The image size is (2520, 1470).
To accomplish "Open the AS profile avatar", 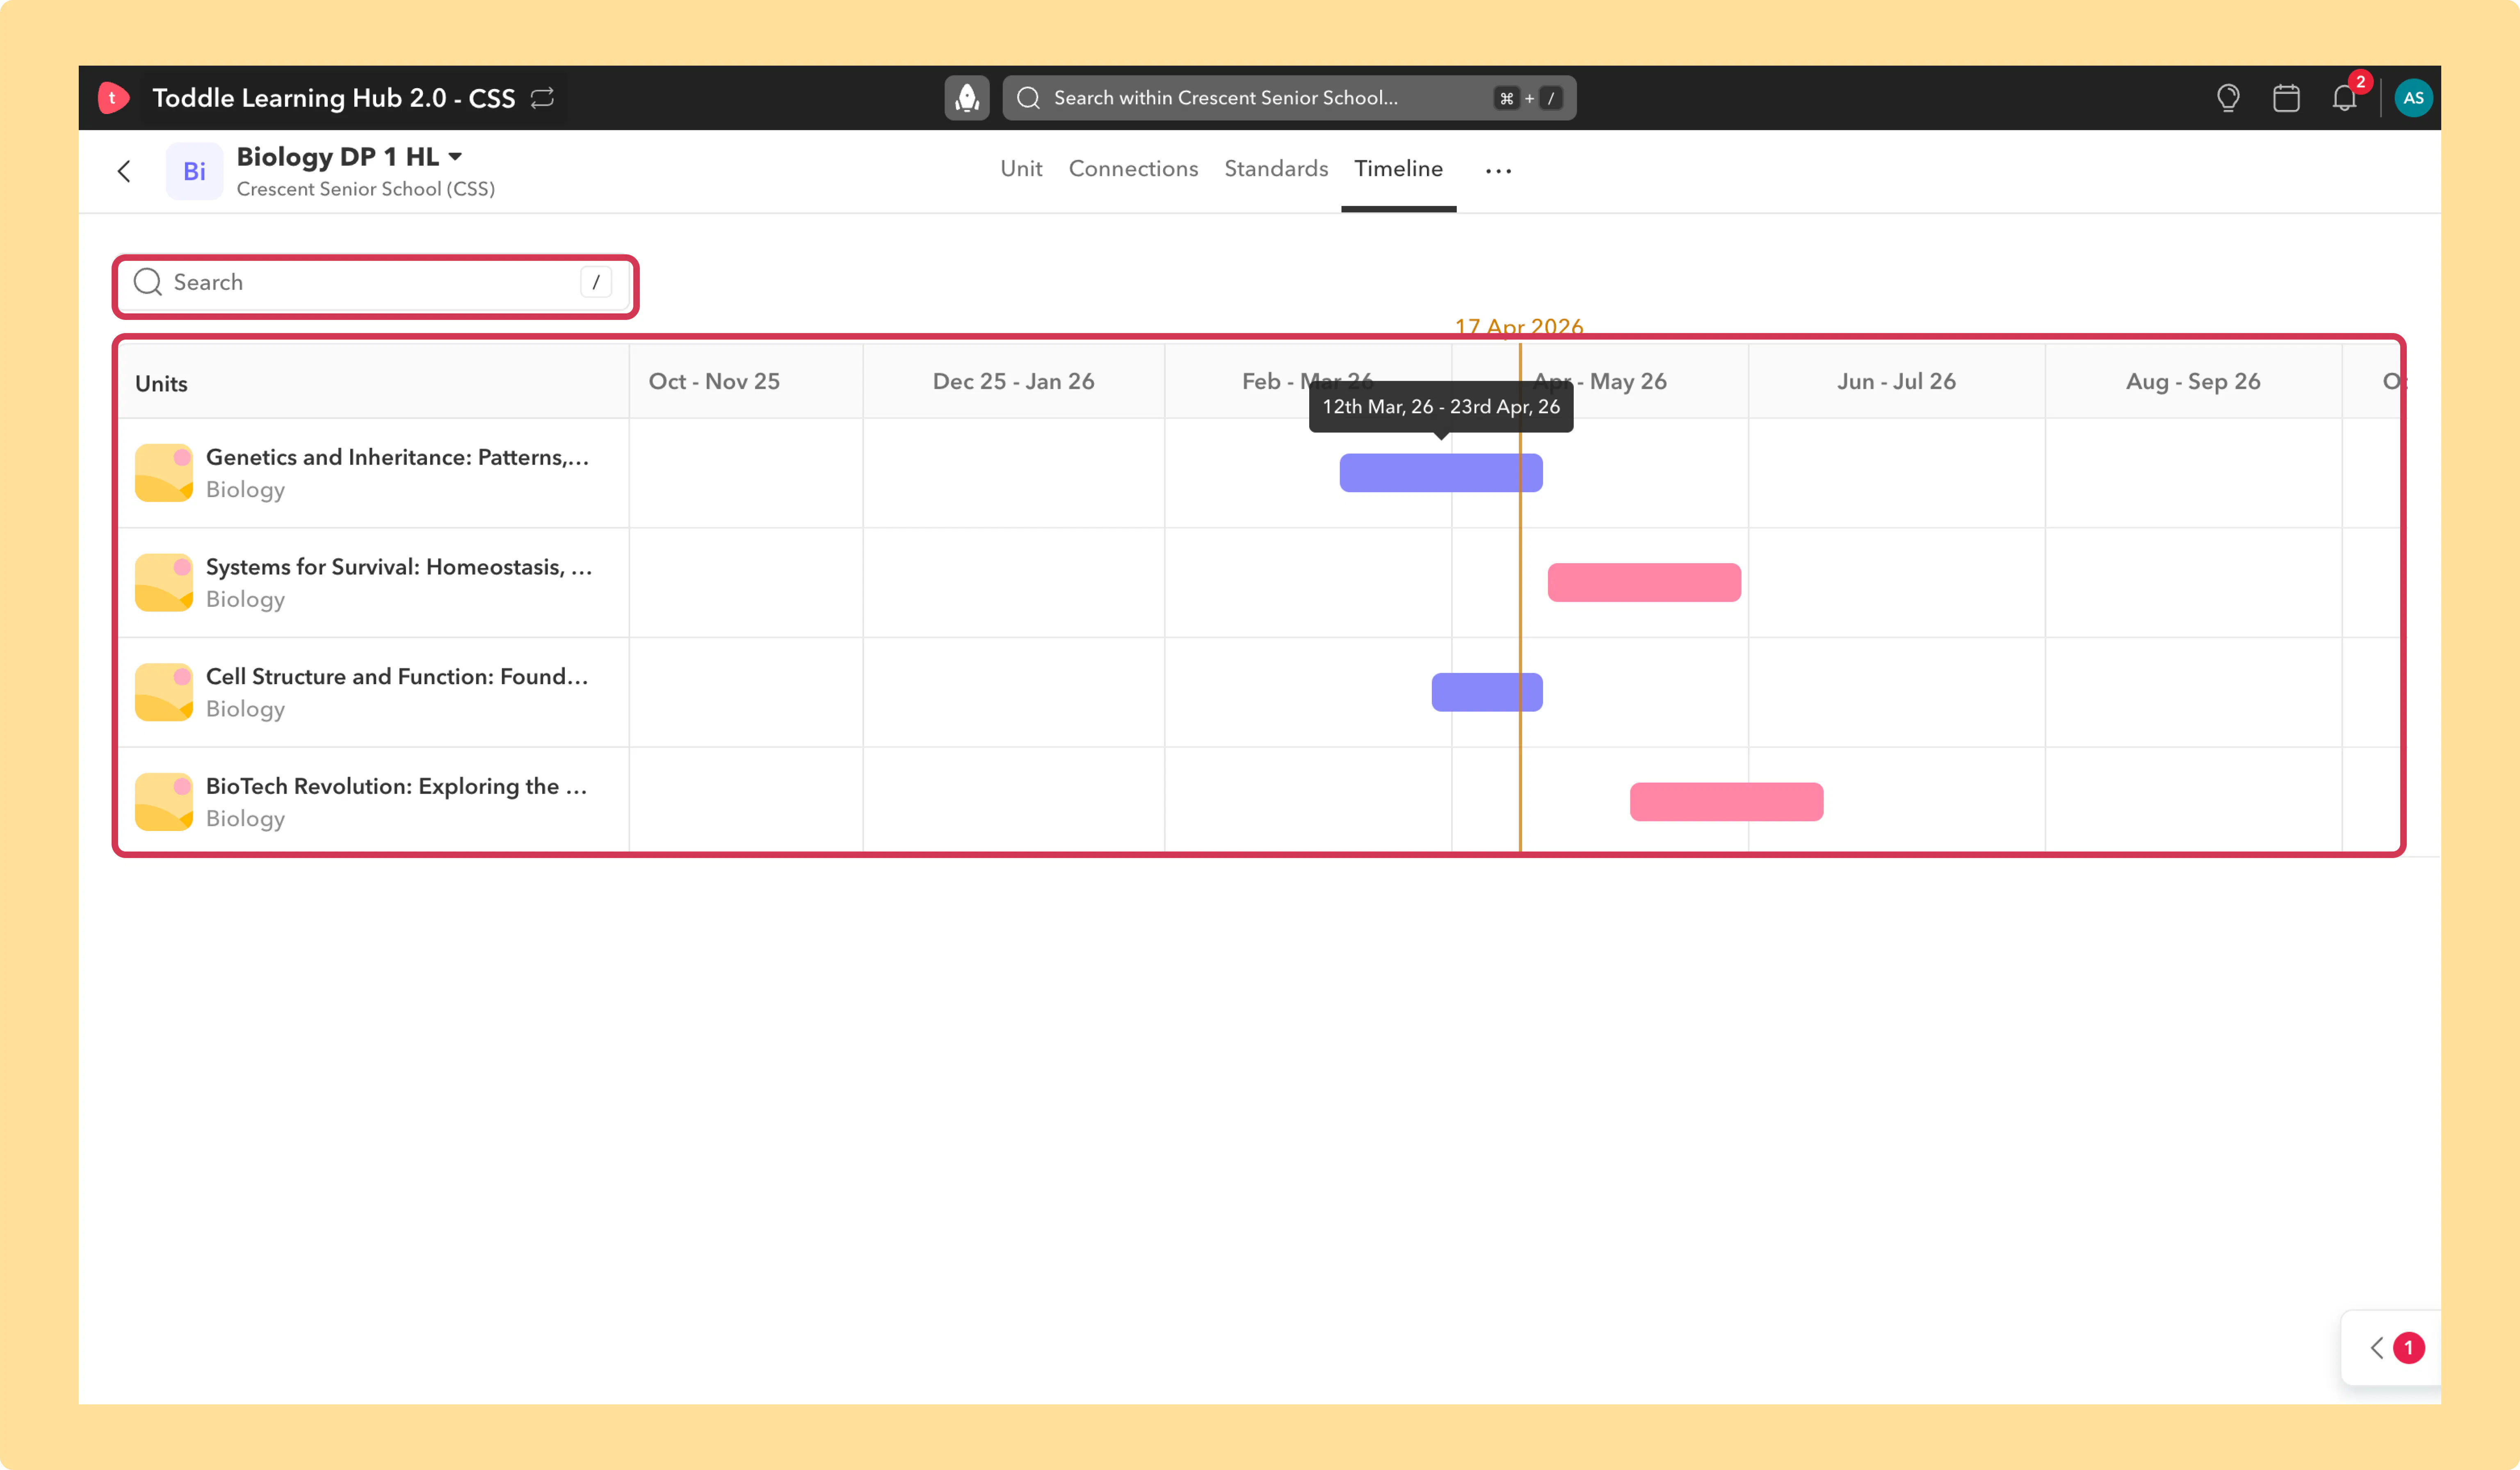I will 2413,98.
